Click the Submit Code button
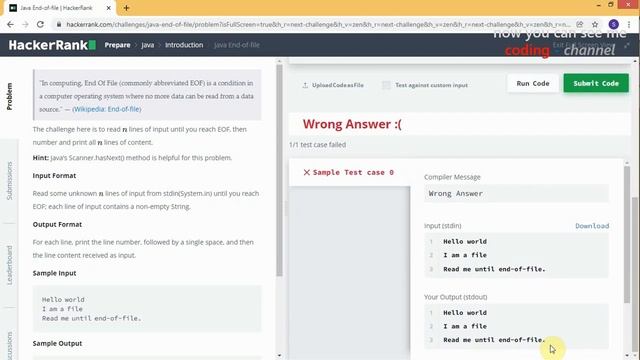This screenshot has width=640, height=360. [x=596, y=83]
